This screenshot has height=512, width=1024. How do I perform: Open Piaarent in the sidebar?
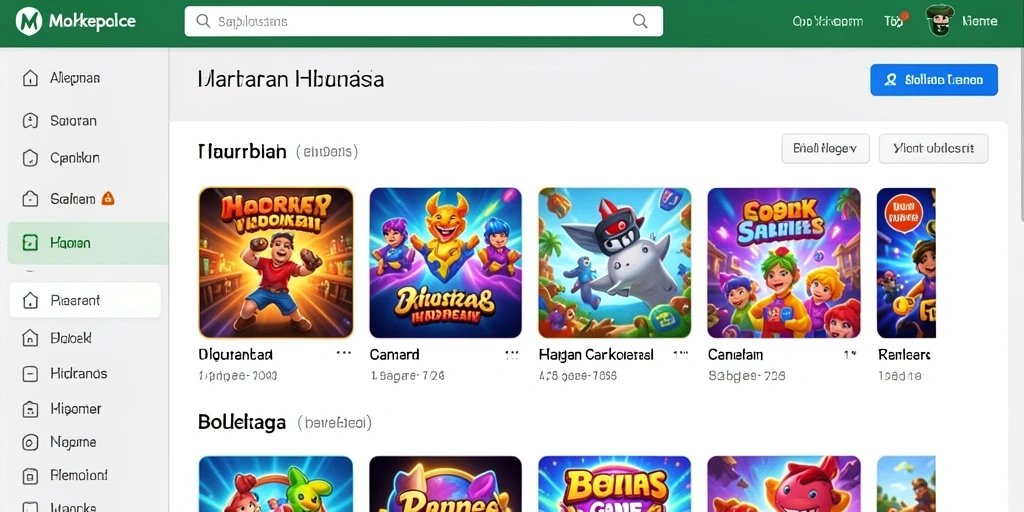pyautogui.click(x=85, y=300)
